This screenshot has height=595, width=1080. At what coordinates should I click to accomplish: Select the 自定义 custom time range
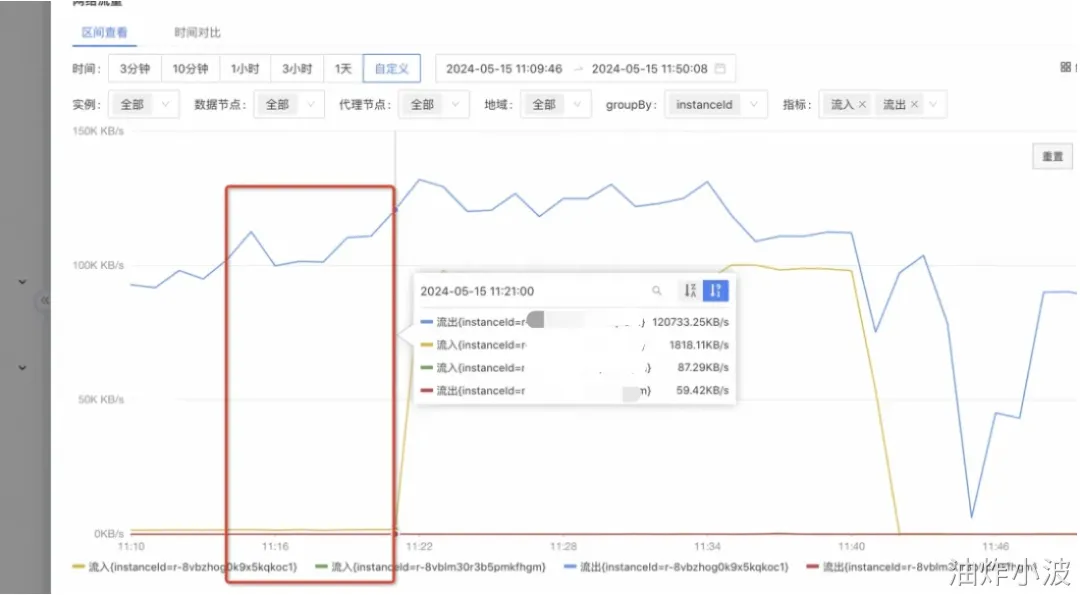pos(391,69)
